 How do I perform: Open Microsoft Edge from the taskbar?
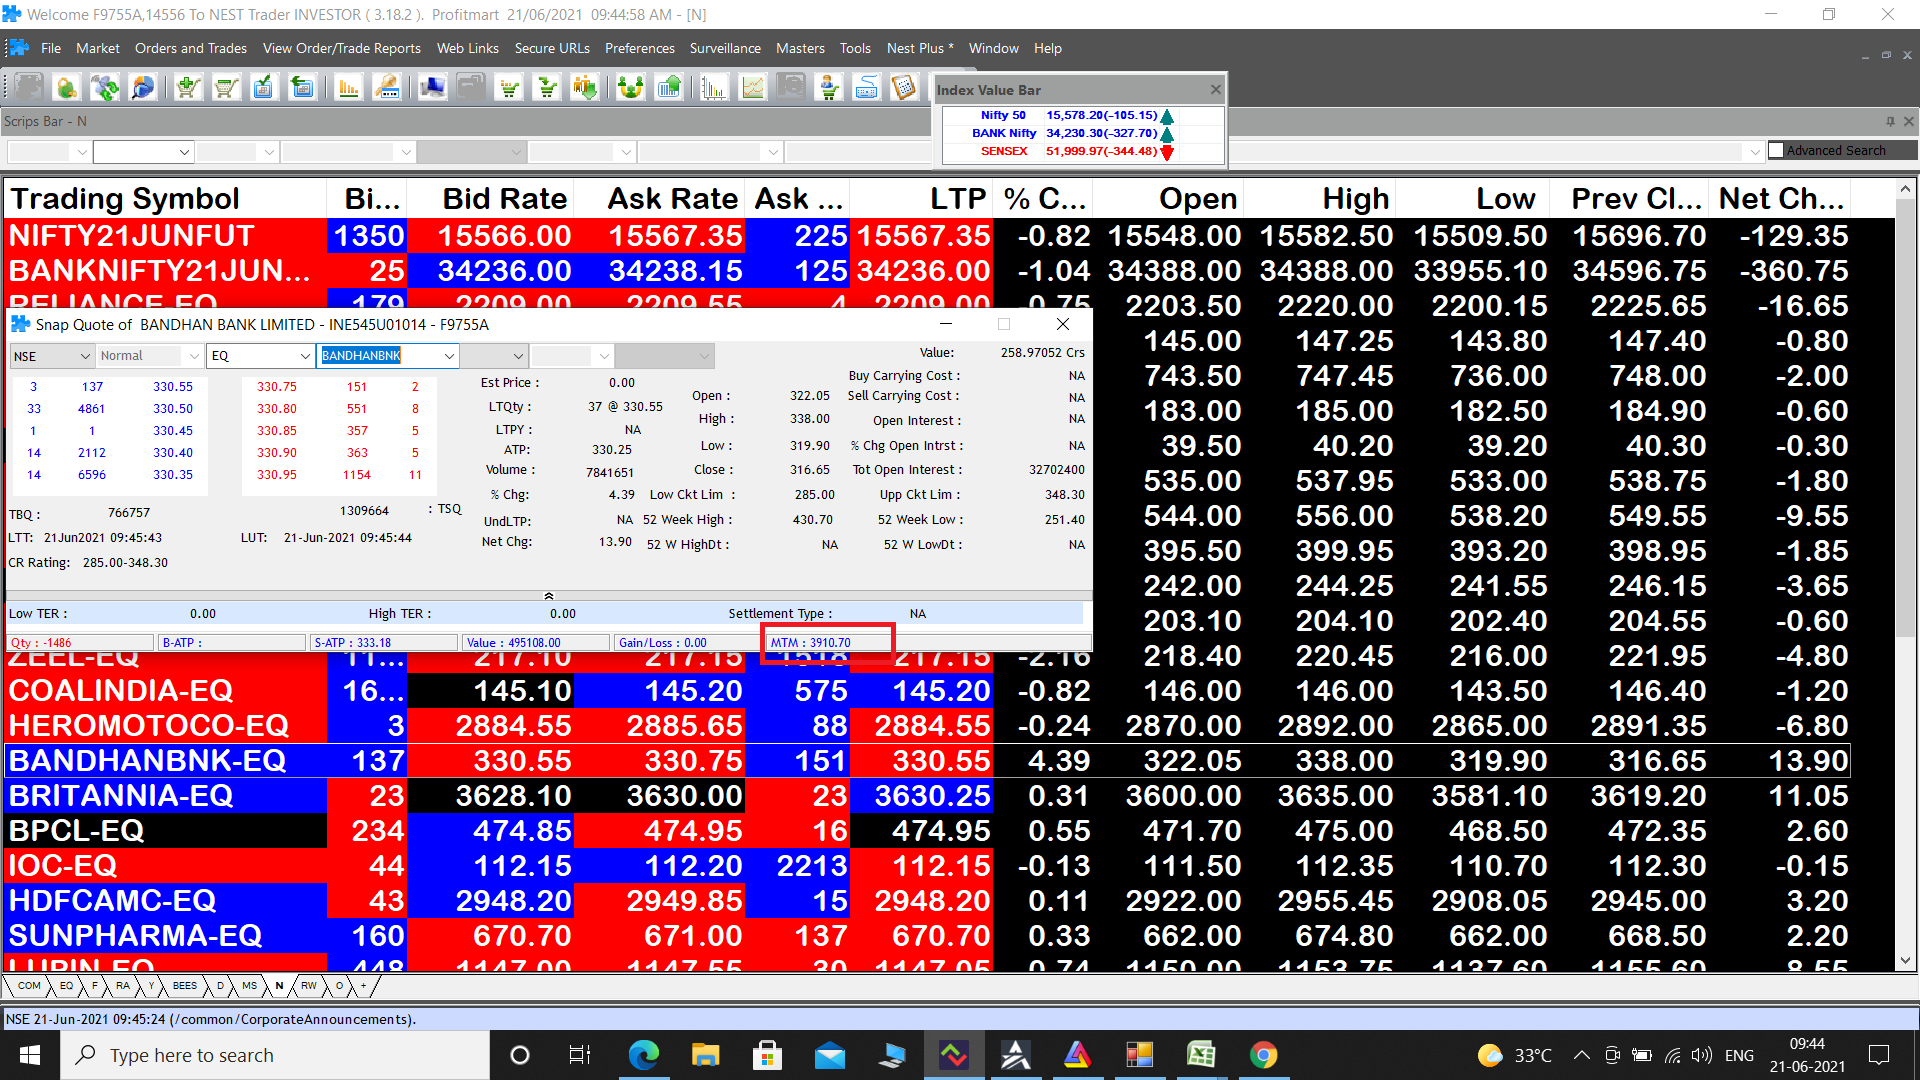tap(643, 1055)
